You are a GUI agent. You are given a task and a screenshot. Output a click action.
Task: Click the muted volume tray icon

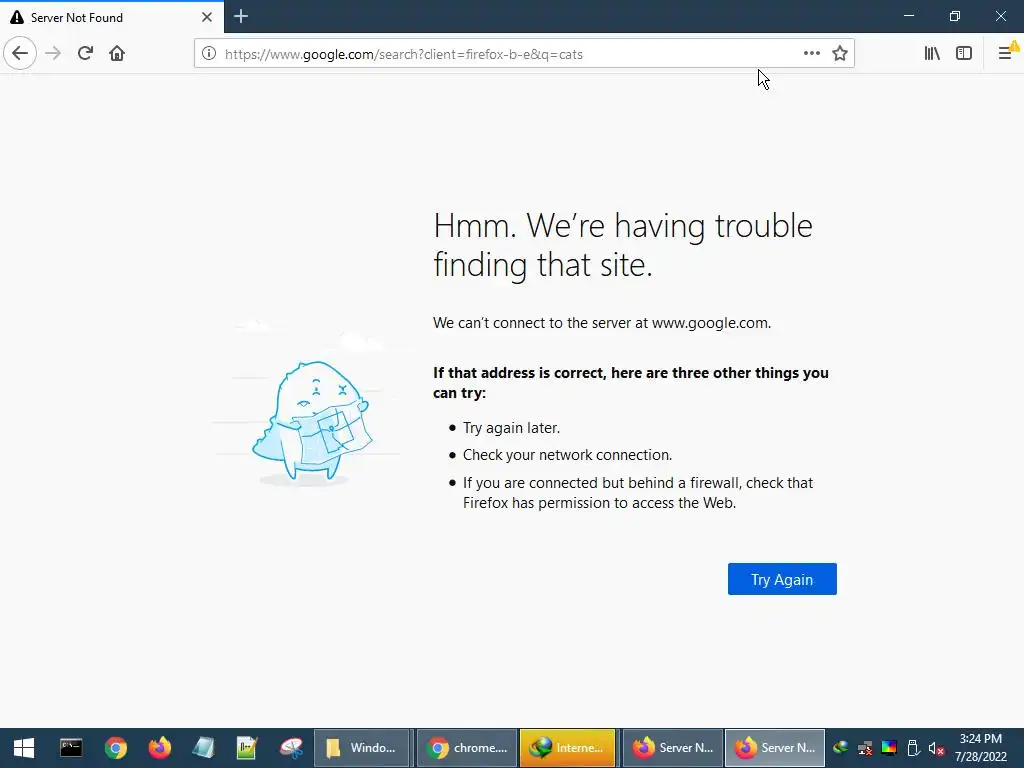click(936, 748)
